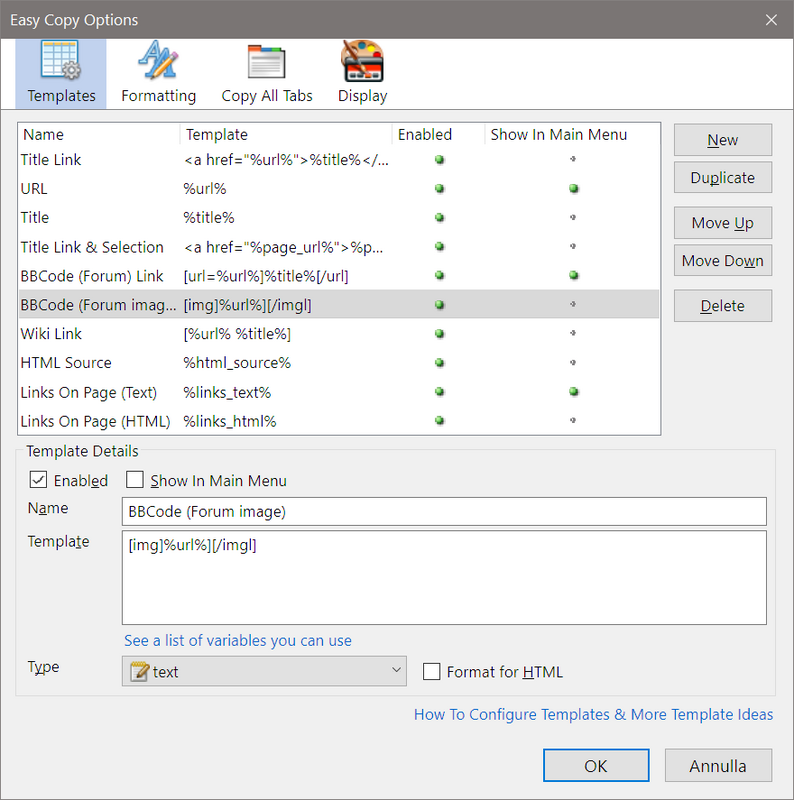
Task: Select the Links On Page (Text) row
Action: click(339, 392)
